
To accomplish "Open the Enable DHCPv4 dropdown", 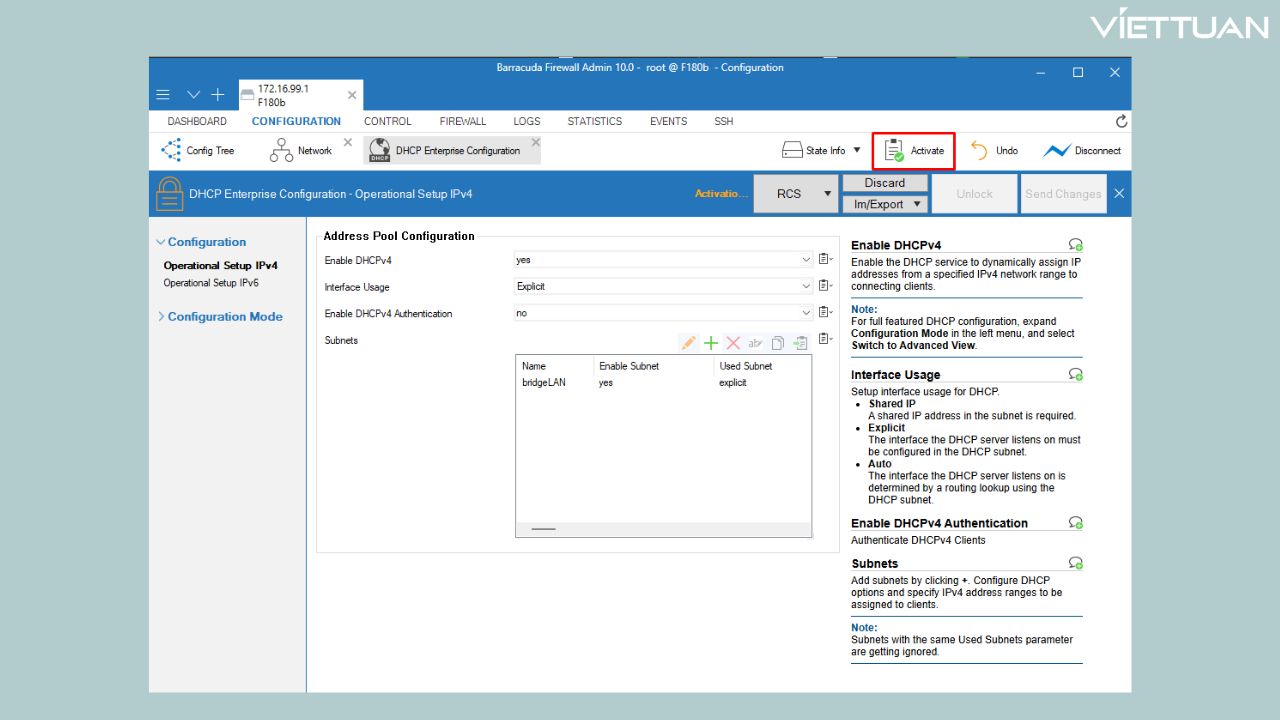I will tap(806, 260).
